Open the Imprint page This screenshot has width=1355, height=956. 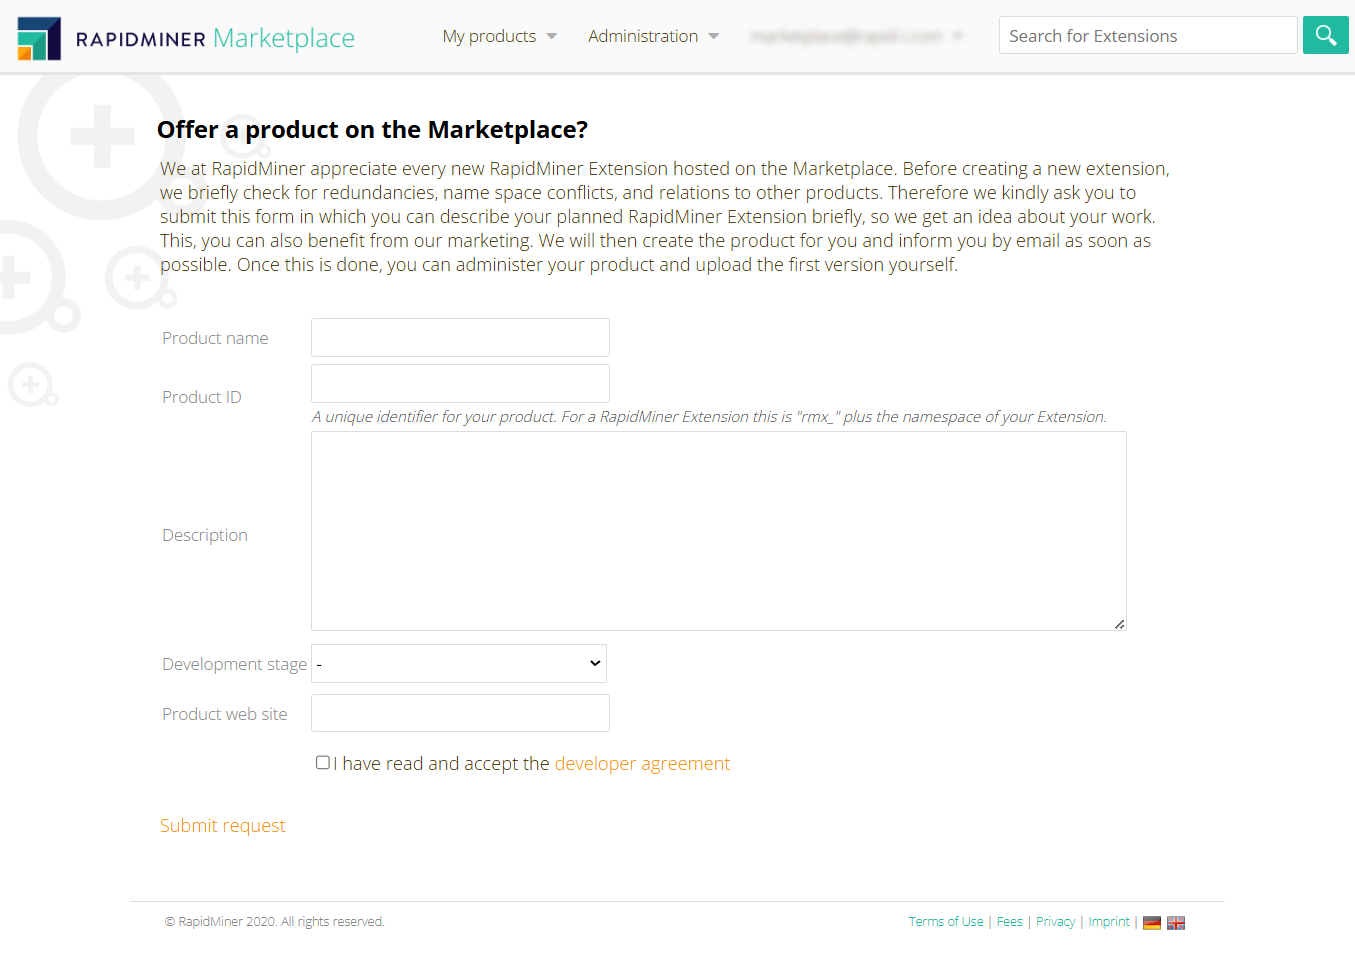1108,921
